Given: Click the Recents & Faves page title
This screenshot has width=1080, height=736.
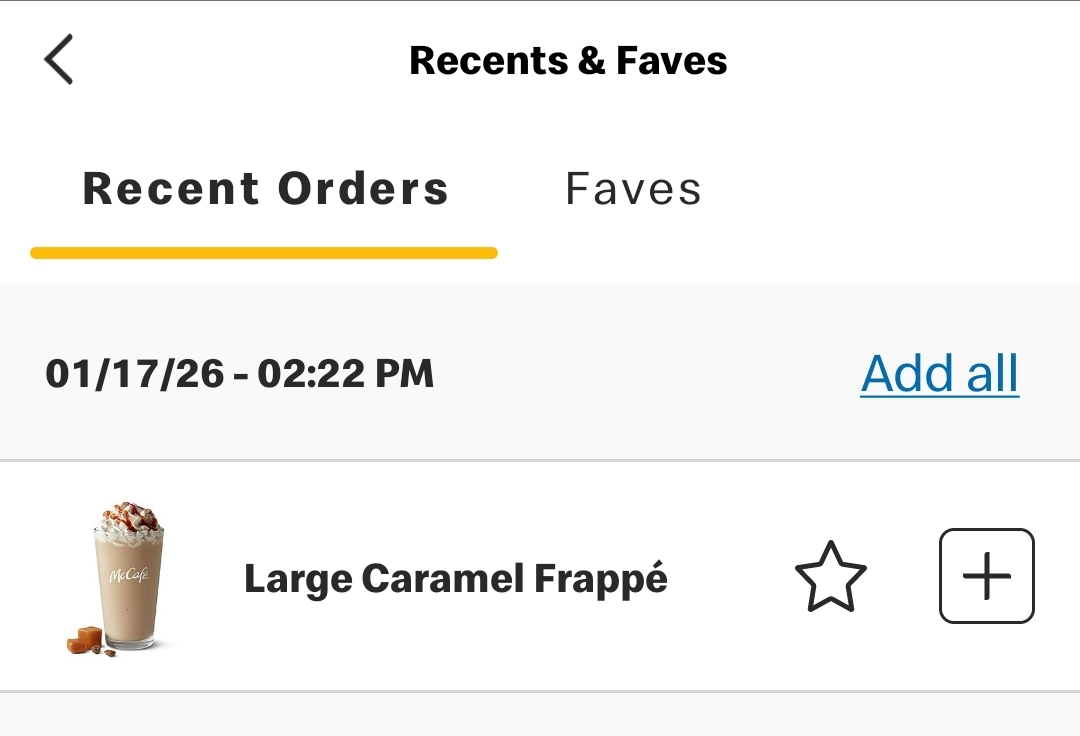Looking at the screenshot, I should (x=568, y=60).
